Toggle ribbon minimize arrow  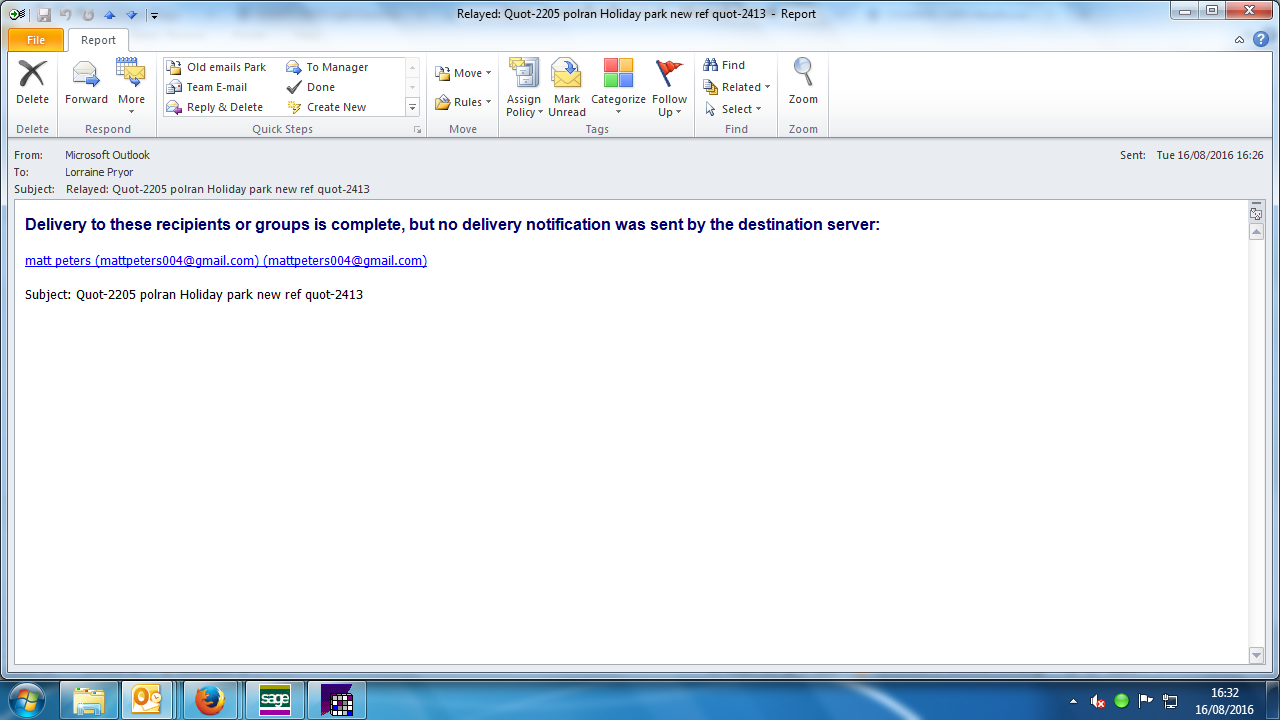click(x=1239, y=40)
